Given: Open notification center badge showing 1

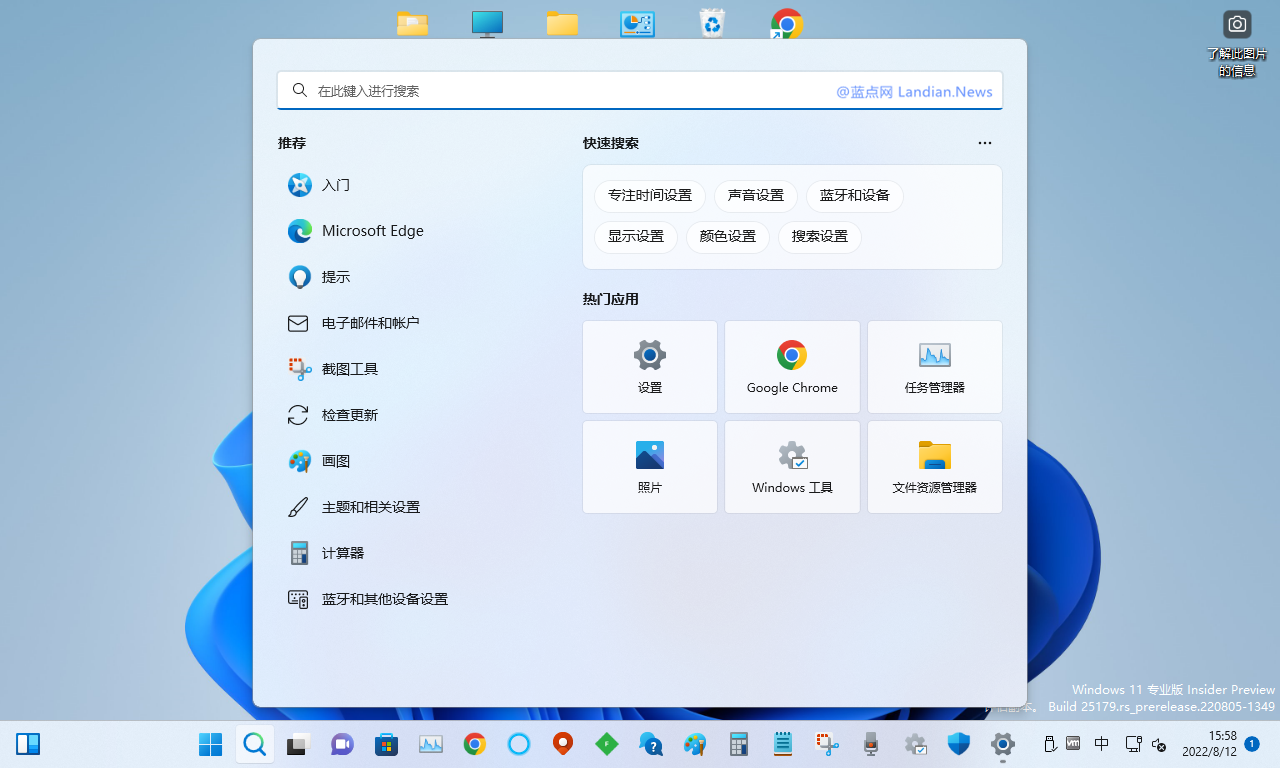Looking at the screenshot, I should [x=1252, y=744].
